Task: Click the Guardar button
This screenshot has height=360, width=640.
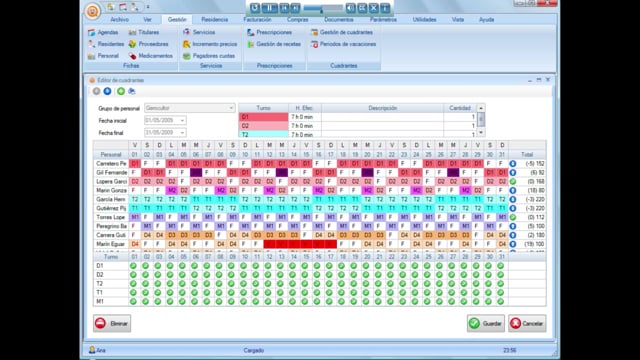Action: tap(486, 323)
